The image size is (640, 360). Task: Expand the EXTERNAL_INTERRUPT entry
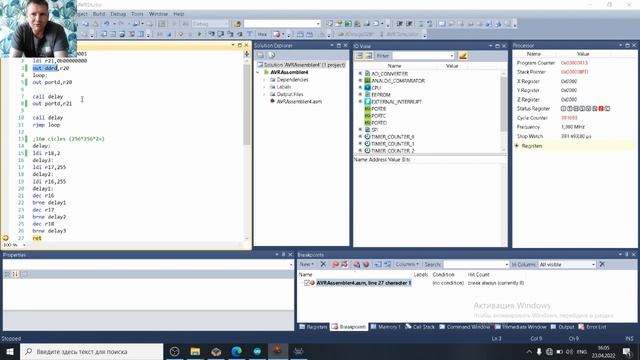(x=360, y=101)
